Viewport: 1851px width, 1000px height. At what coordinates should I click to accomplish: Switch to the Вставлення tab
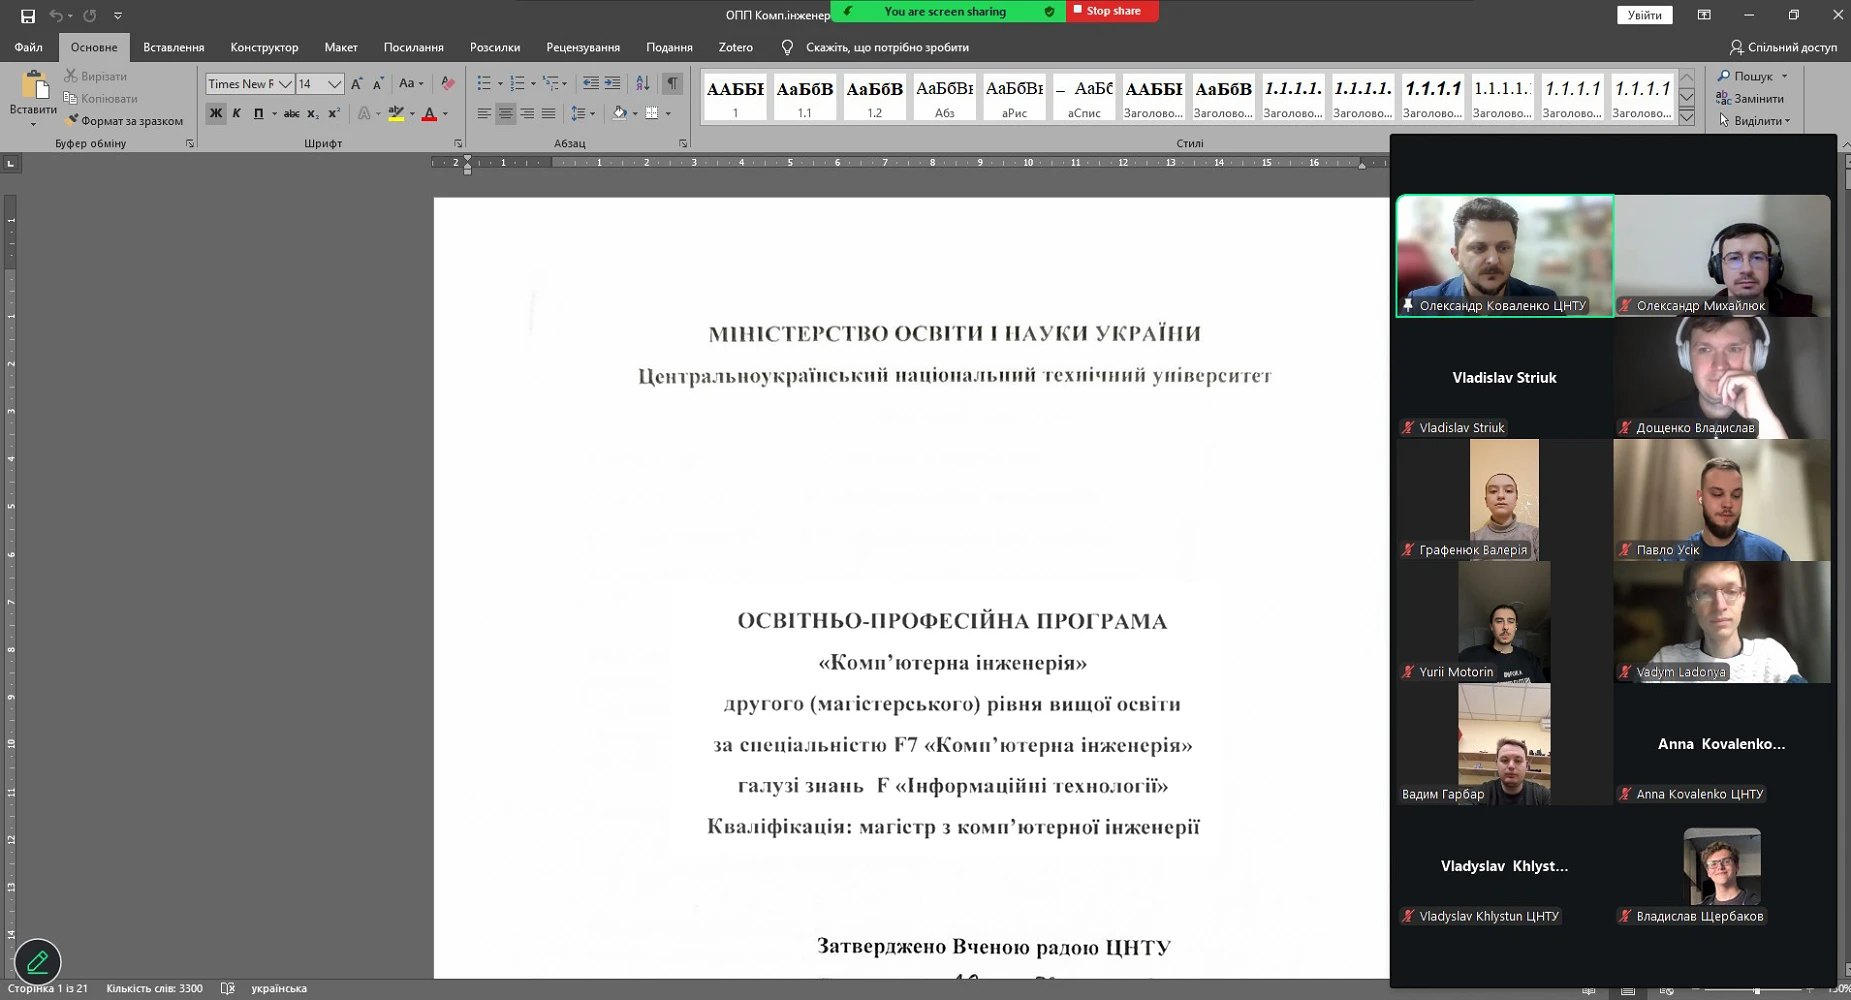click(173, 47)
